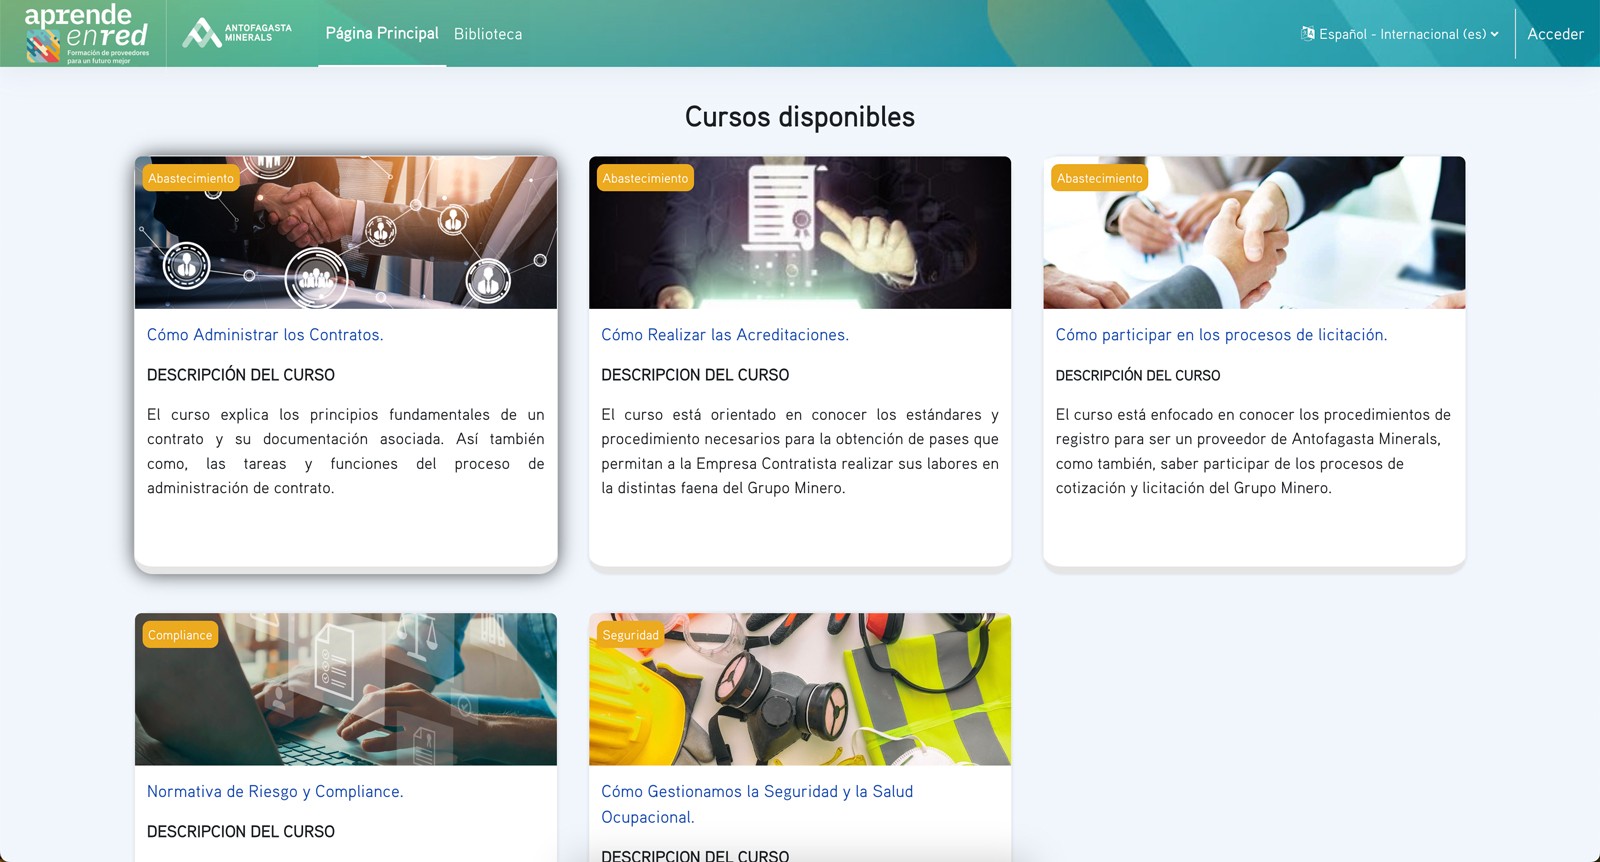Open the licitación processes course link
The height and width of the screenshot is (862, 1600).
pyautogui.click(x=1221, y=335)
